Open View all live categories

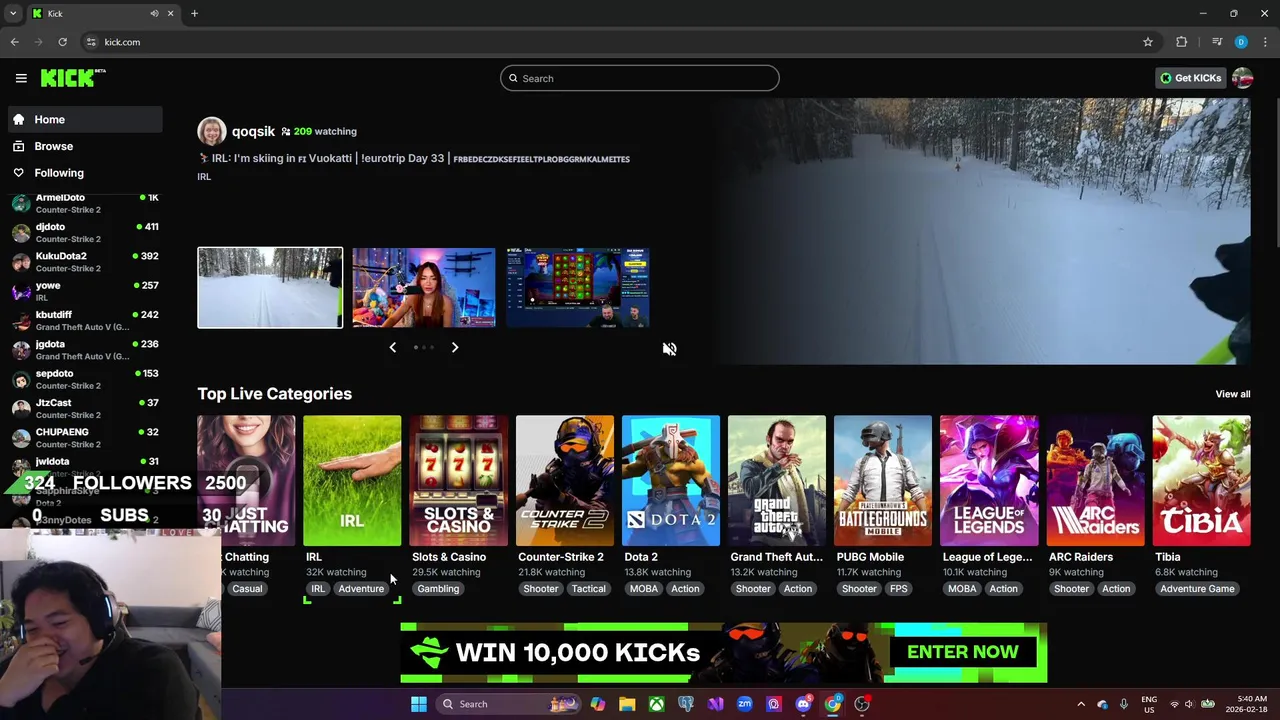tap(1232, 394)
